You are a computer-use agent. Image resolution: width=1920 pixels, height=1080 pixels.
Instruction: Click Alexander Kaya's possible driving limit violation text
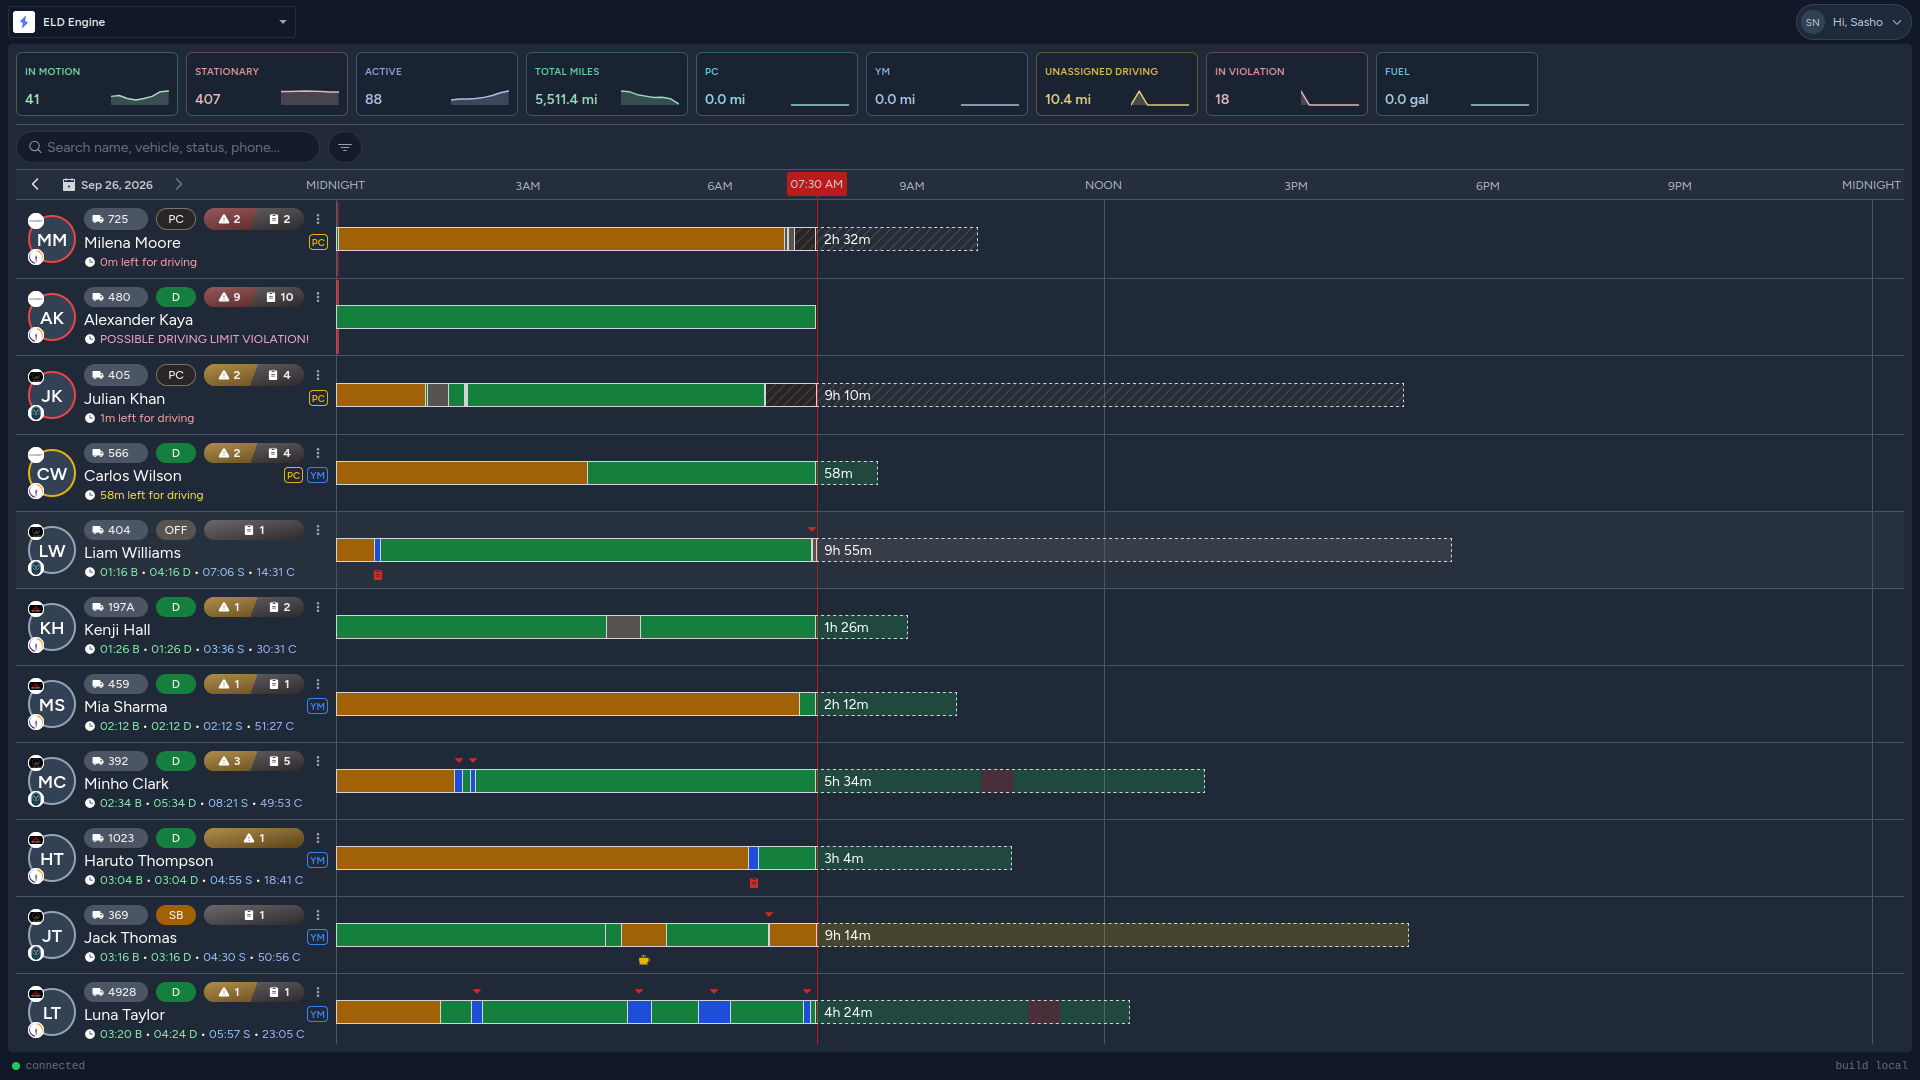pyautogui.click(x=204, y=339)
